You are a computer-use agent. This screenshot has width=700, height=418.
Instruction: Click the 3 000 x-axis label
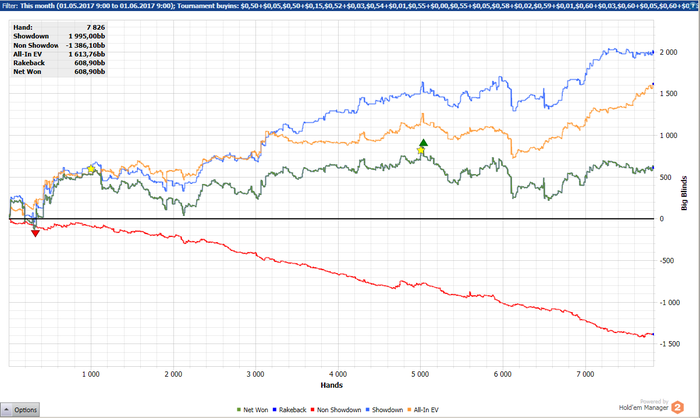coord(255,374)
